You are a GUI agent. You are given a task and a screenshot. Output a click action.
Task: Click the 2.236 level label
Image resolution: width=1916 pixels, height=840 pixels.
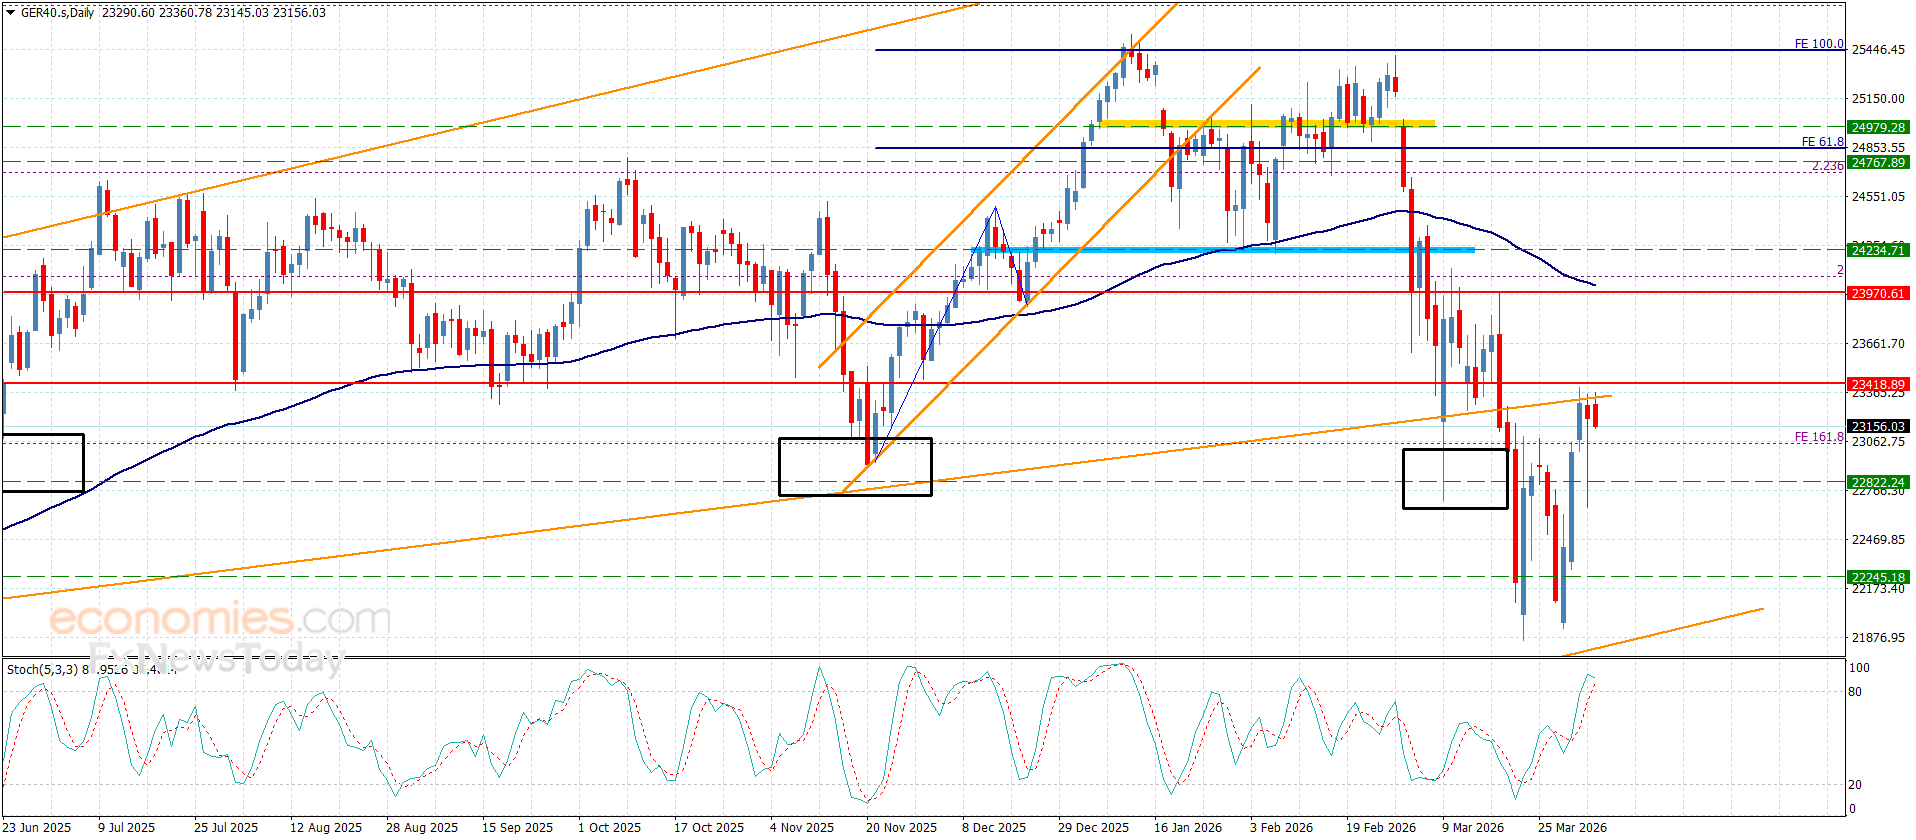(x=1828, y=166)
